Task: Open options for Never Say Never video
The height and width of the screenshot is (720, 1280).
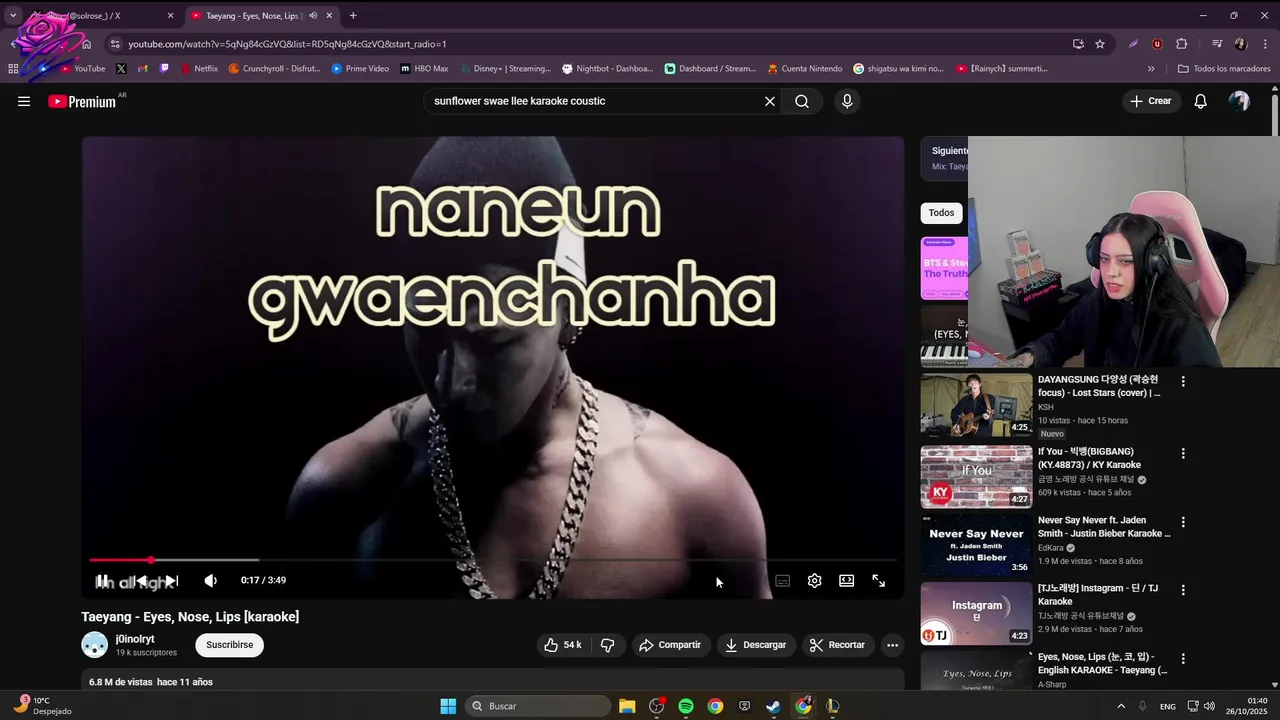Action: 1183,522
